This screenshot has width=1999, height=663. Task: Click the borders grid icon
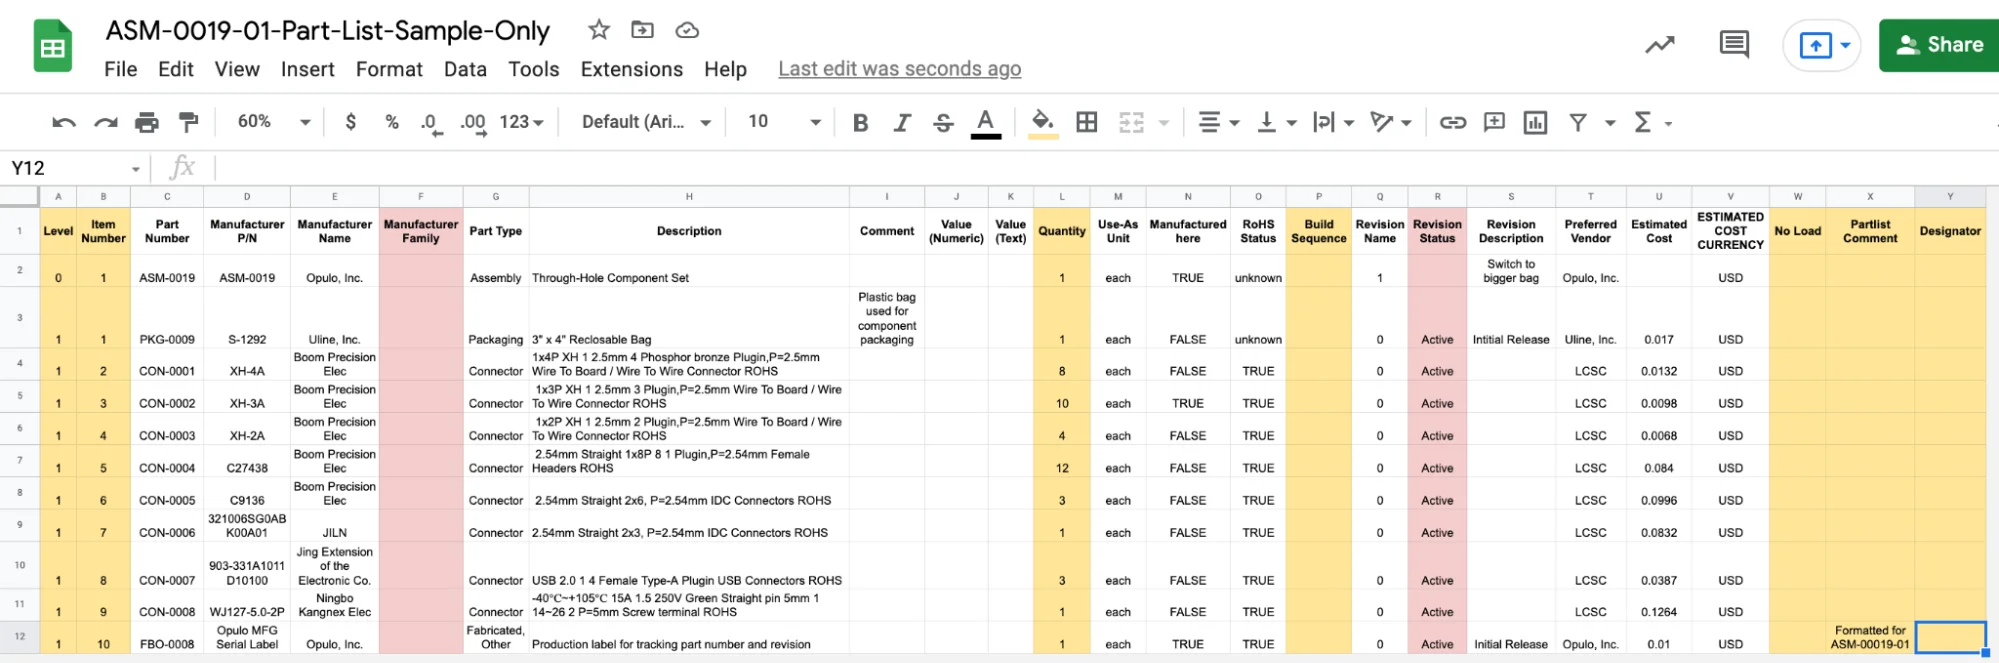[x=1086, y=122]
